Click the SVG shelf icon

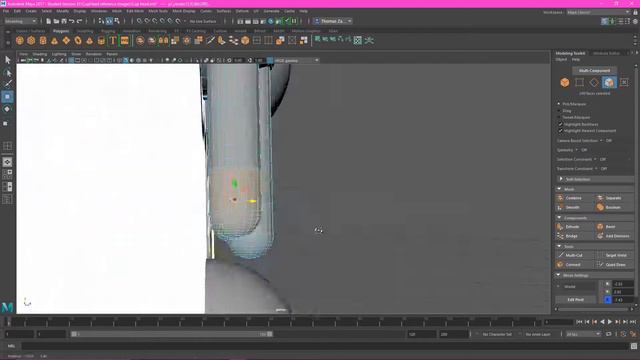point(124,40)
